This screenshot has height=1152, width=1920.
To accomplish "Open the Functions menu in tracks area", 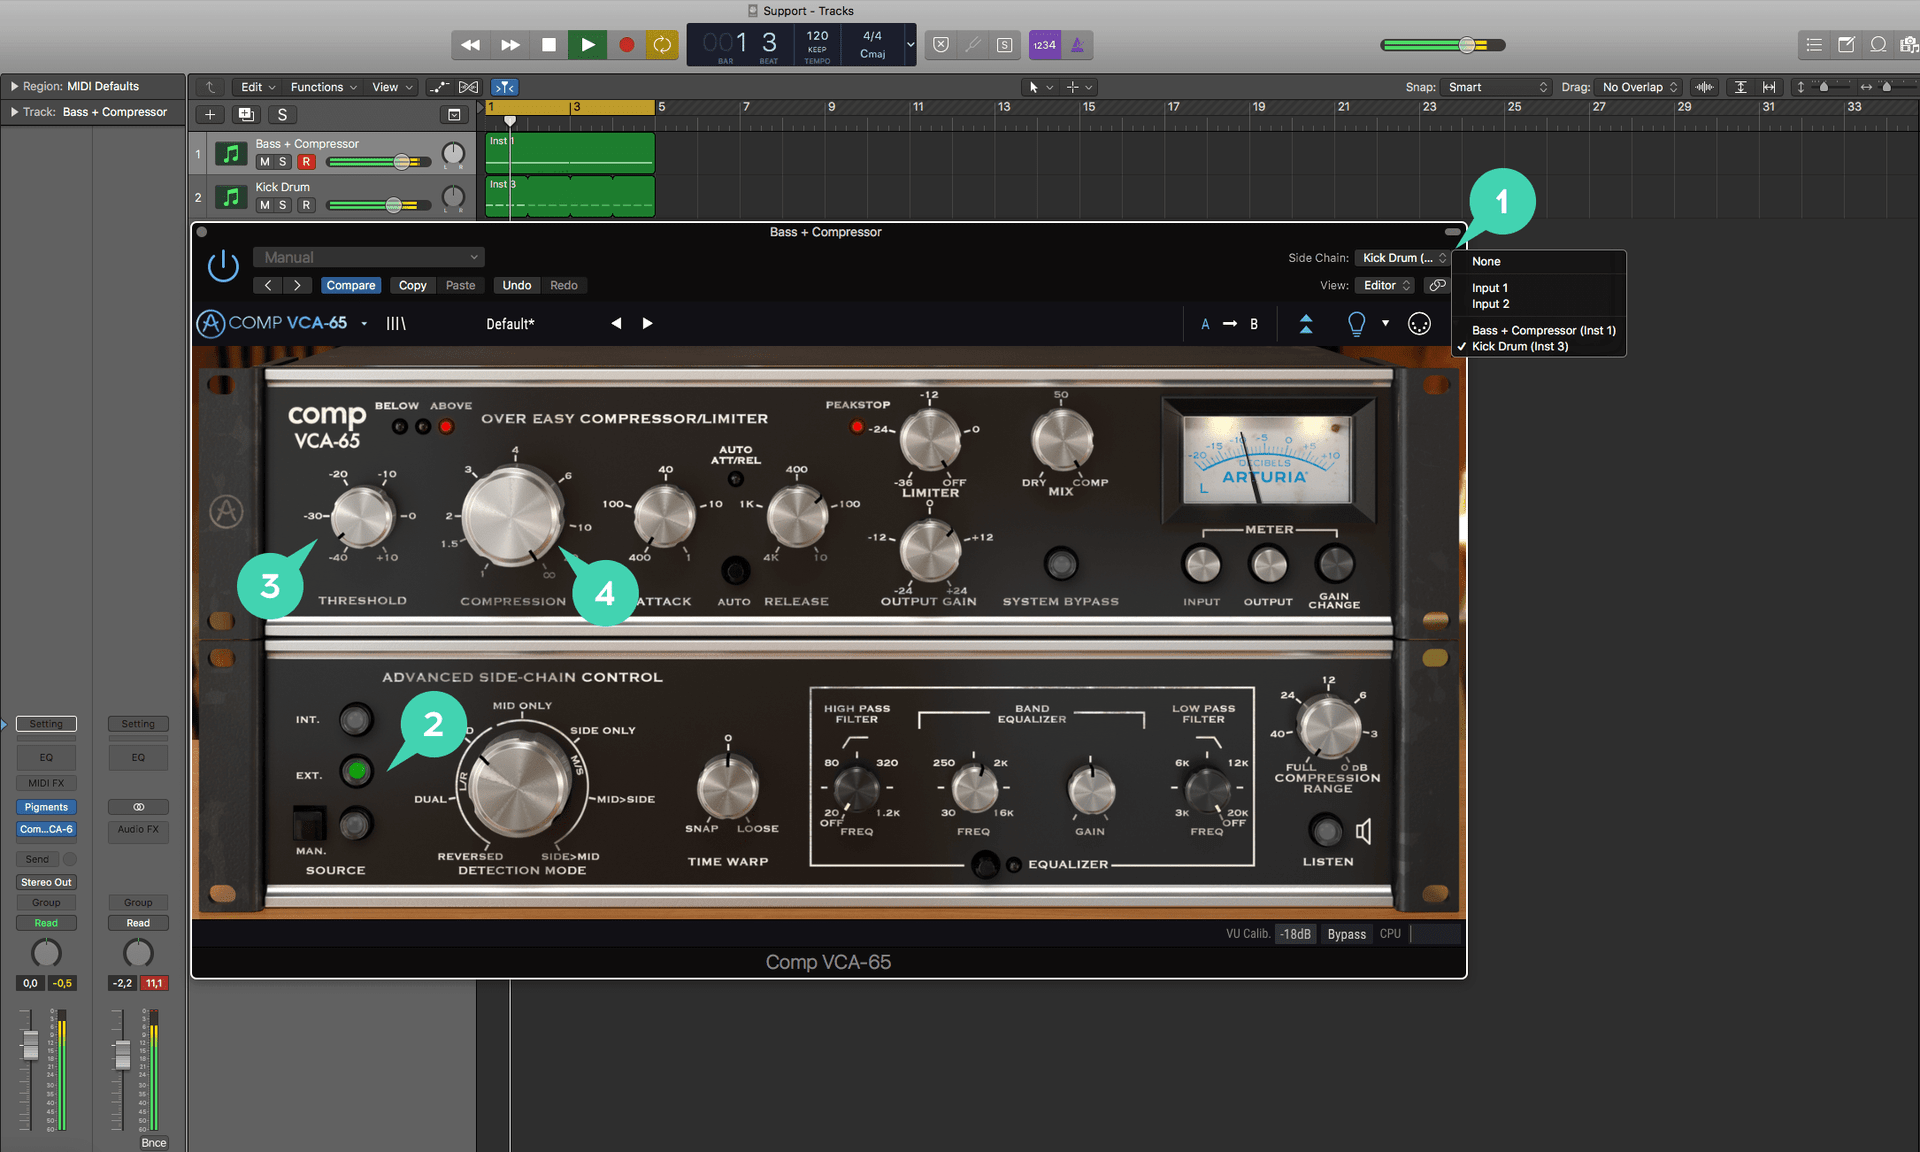I will (x=322, y=87).
